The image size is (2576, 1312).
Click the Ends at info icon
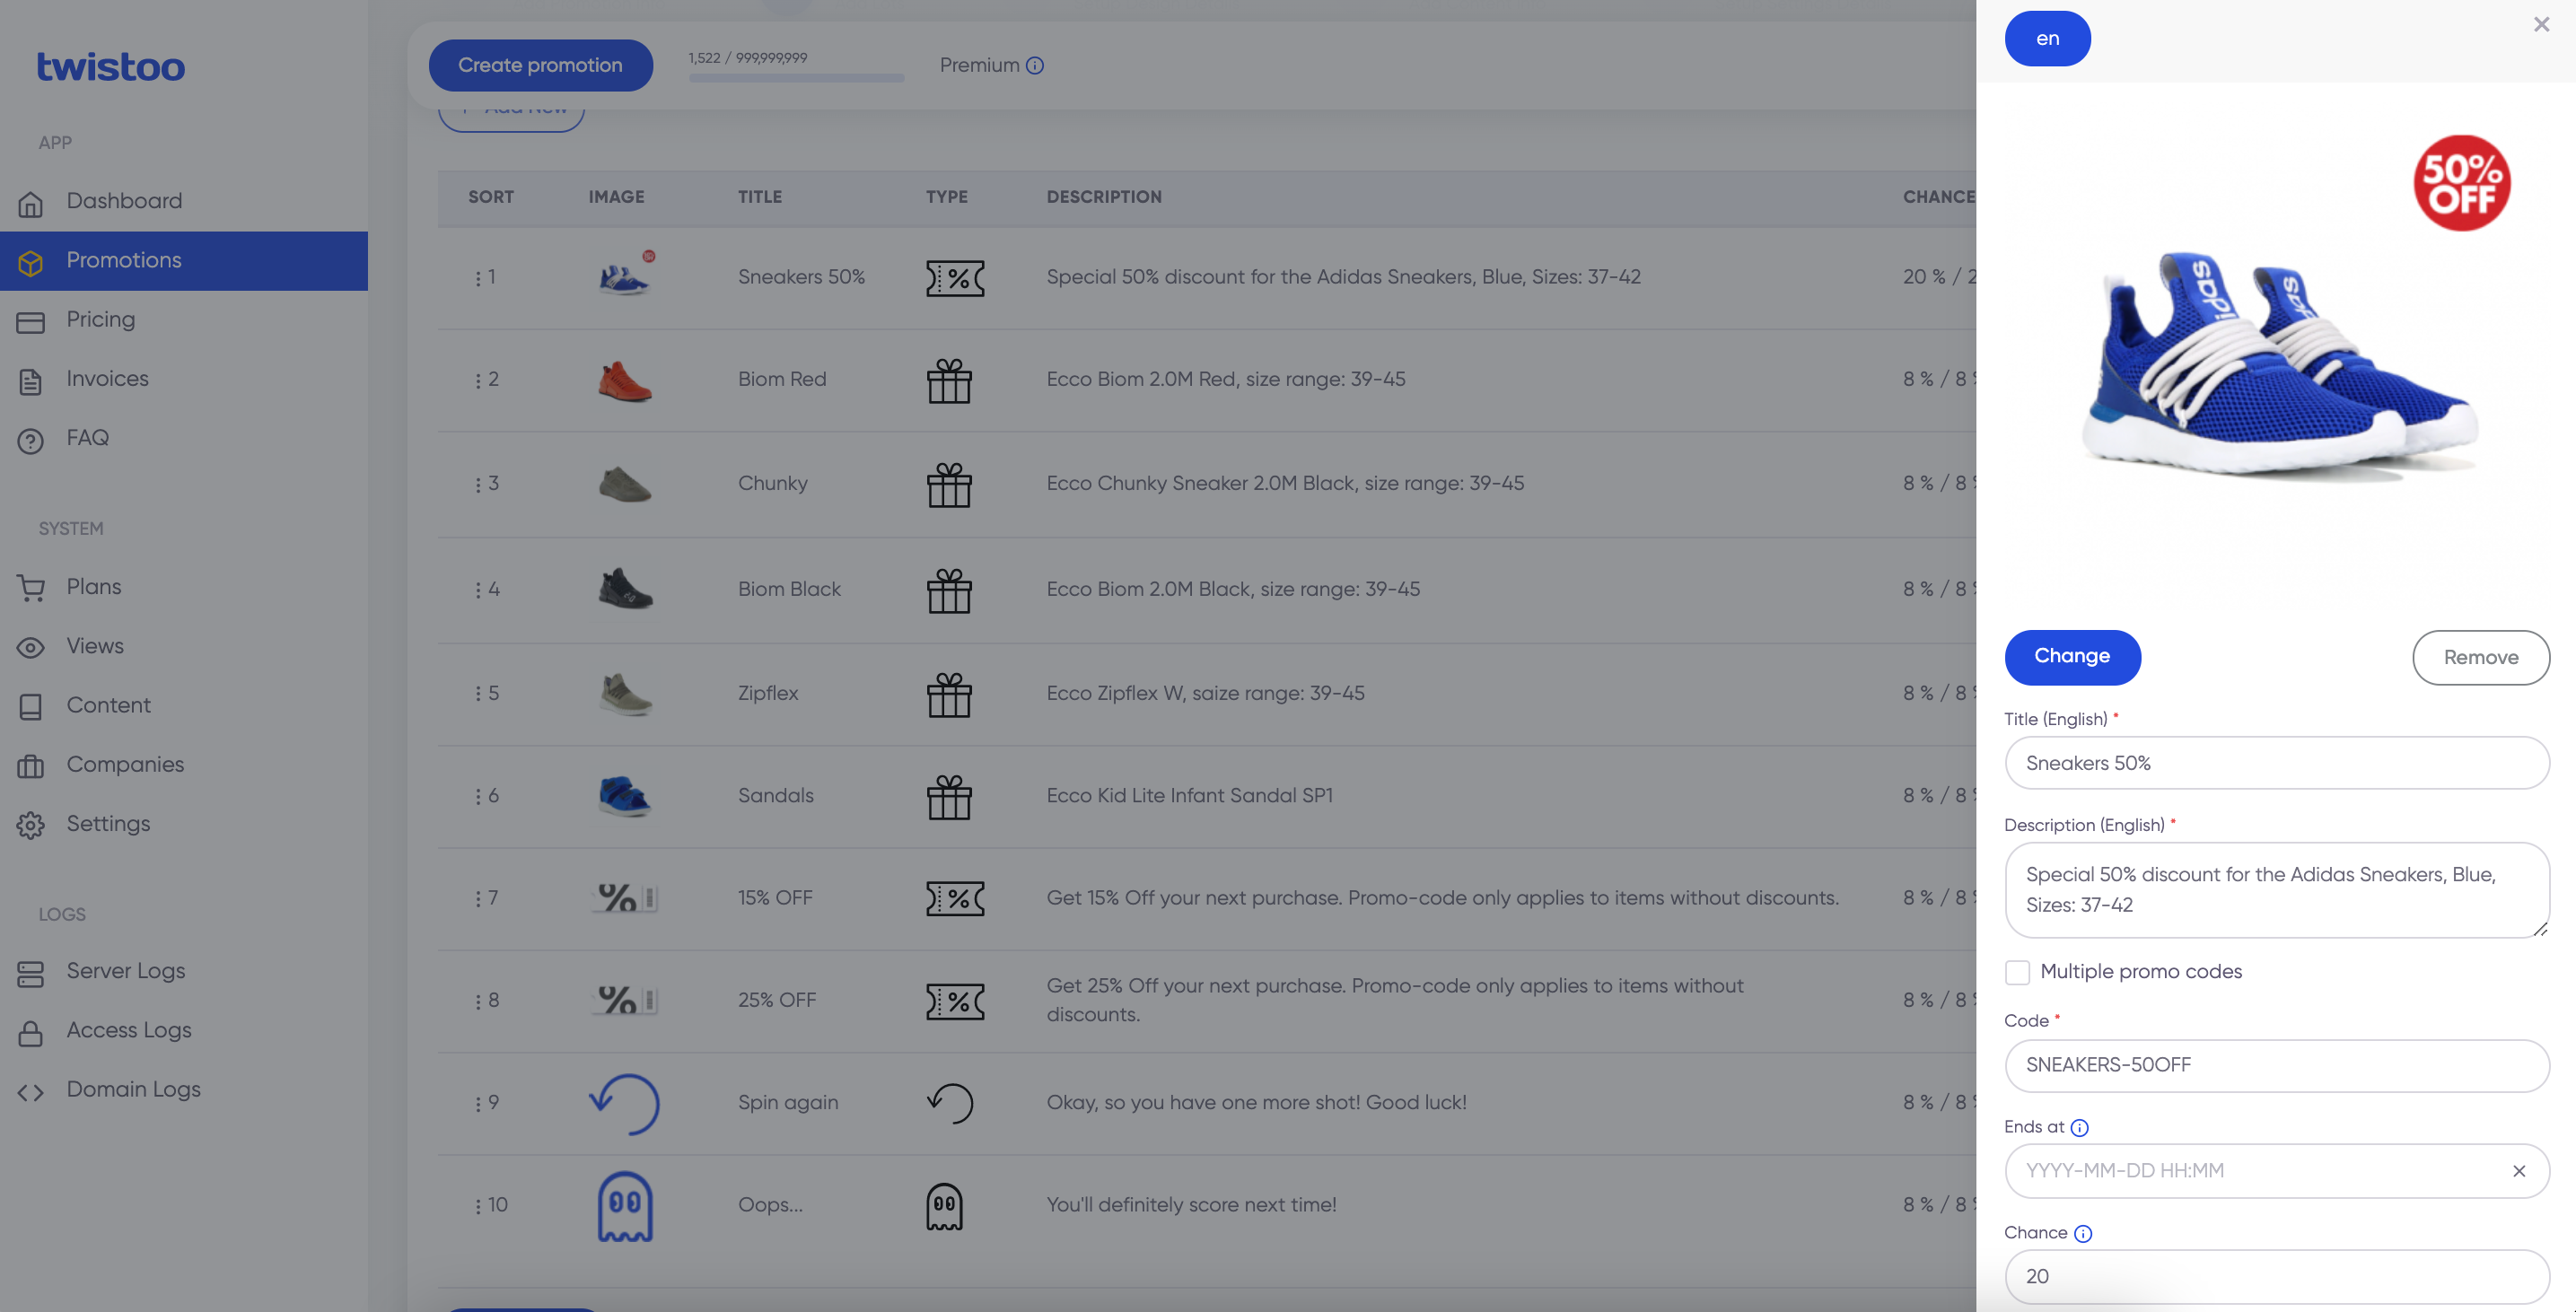(x=2079, y=1128)
